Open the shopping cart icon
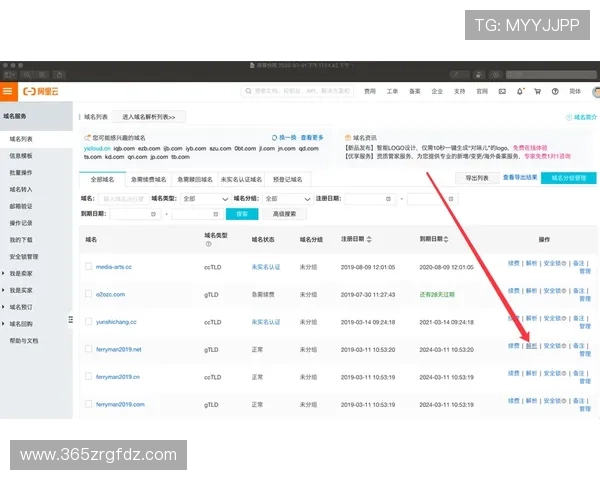 (537, 91)
